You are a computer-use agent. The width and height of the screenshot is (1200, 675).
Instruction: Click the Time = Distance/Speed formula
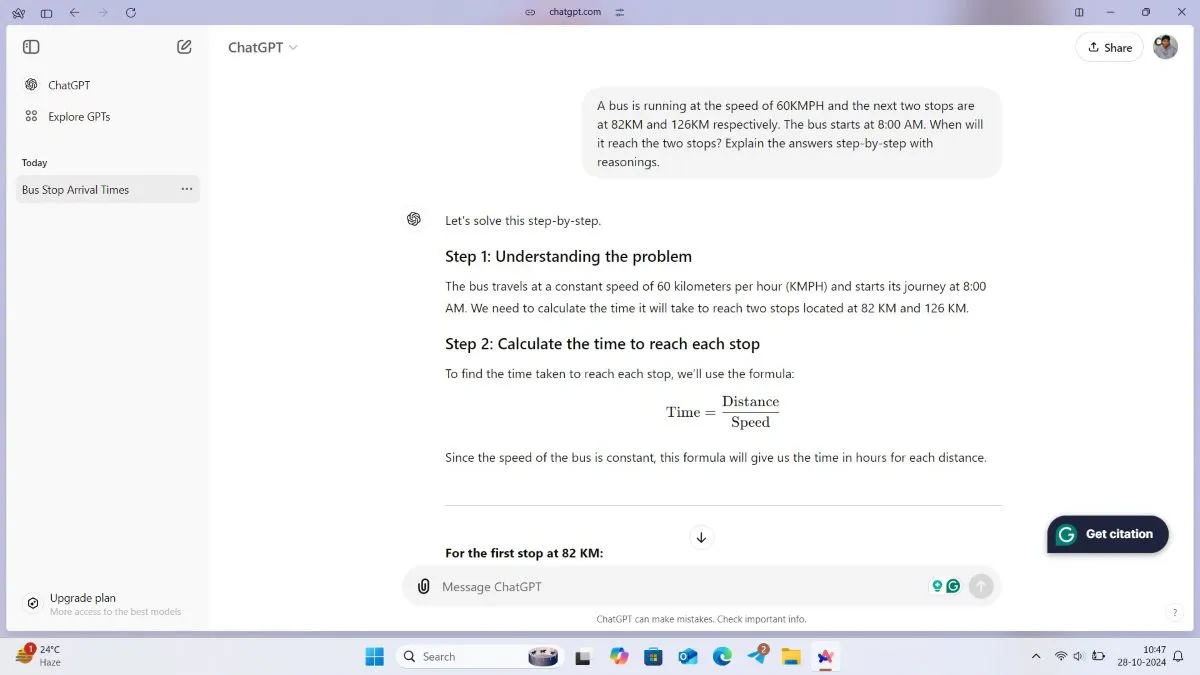coord(722,411)
